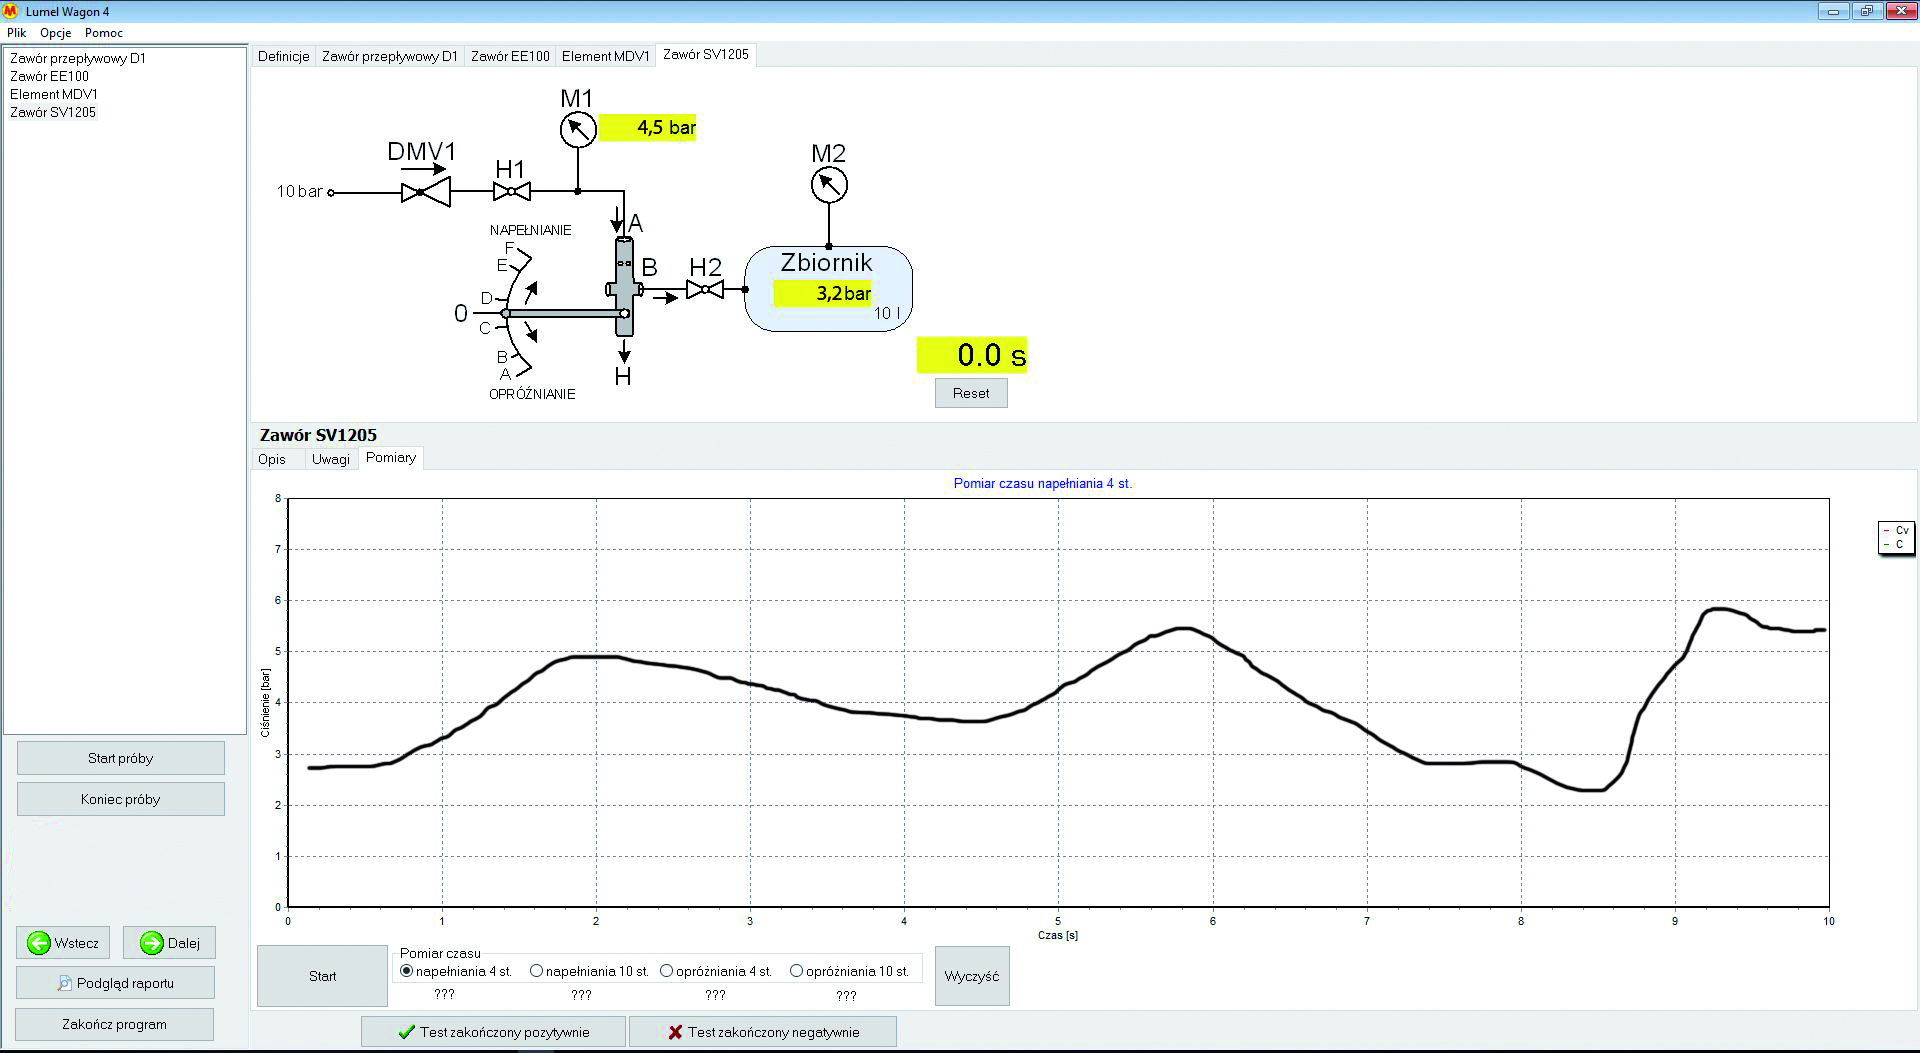
Task: Select Element MDV1 in the left list
Action: (x=54, y=94)
